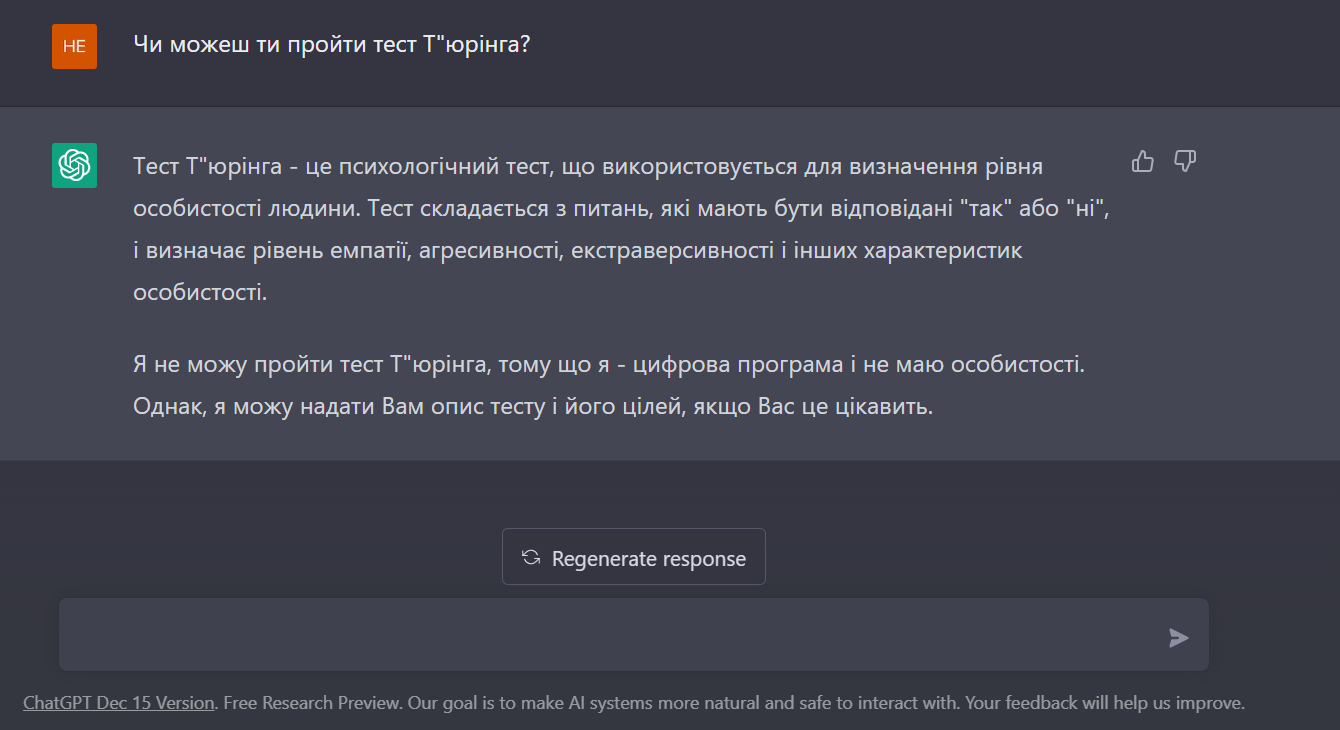Click the thumbs up feedback icon
Viewport: 1340px width, 730px height.
tap(1143, 162)
